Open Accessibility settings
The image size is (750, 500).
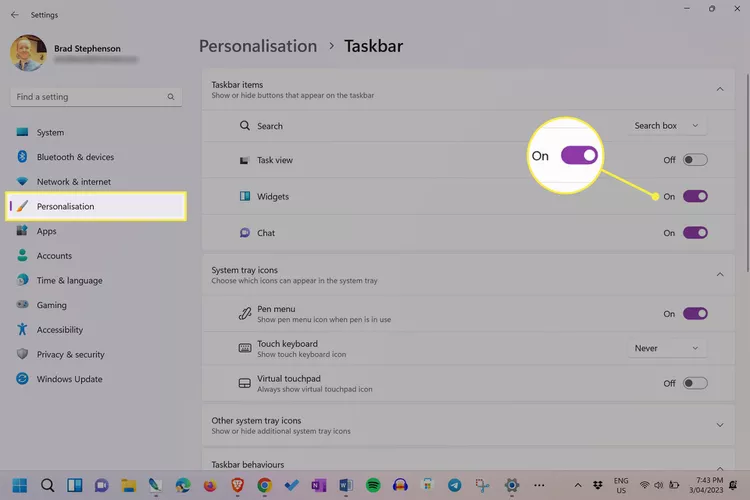click(96, 330)
